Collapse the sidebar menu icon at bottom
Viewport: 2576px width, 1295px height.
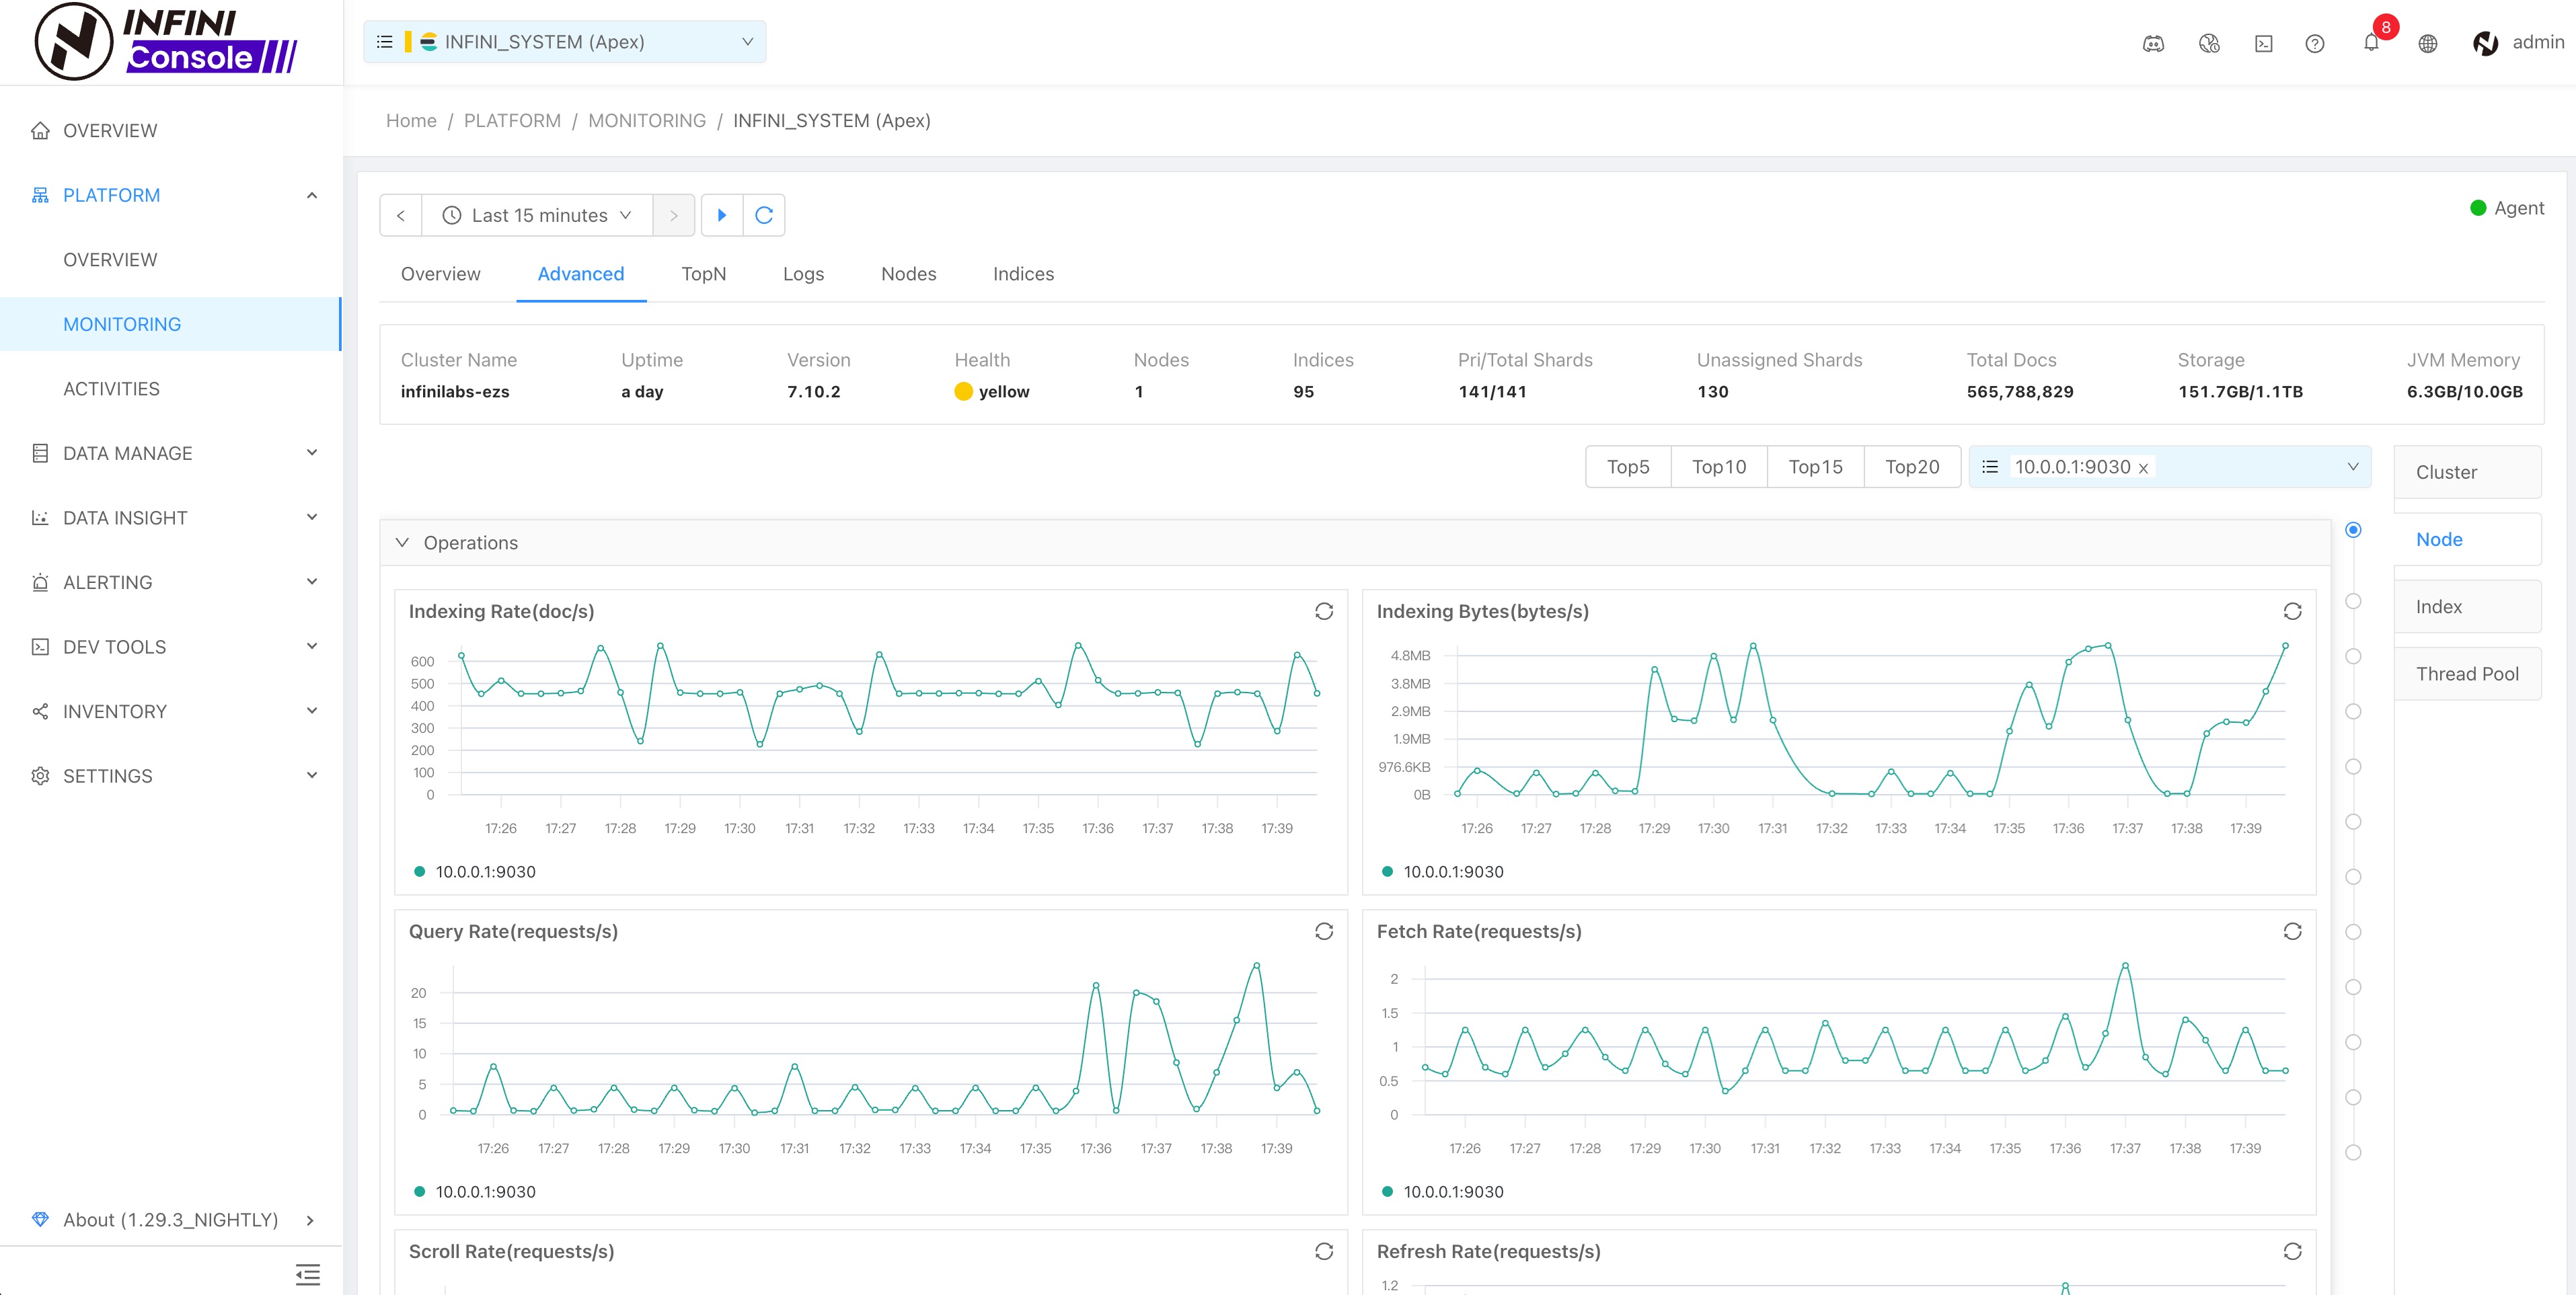[307, 1274]
